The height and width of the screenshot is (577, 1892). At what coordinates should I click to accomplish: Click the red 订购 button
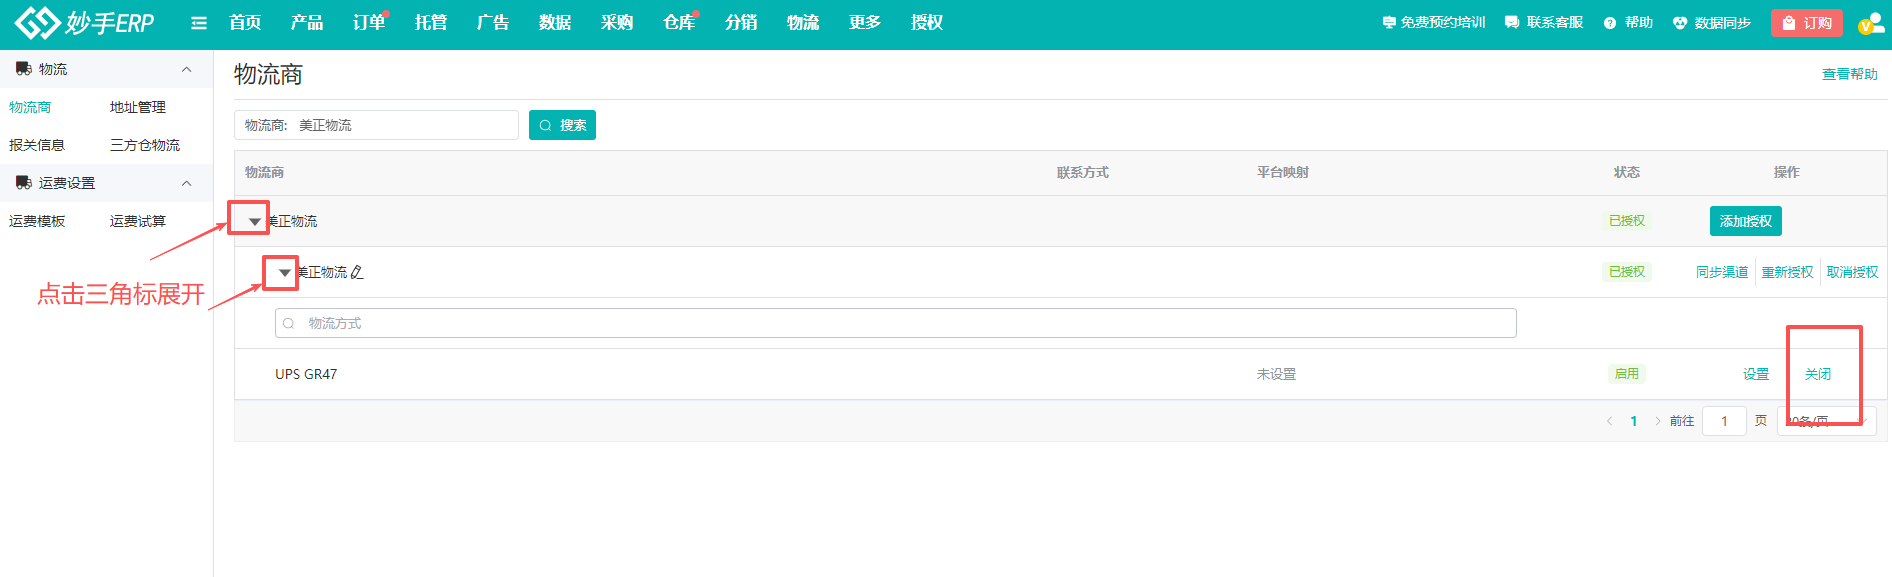coord(1807,23)
